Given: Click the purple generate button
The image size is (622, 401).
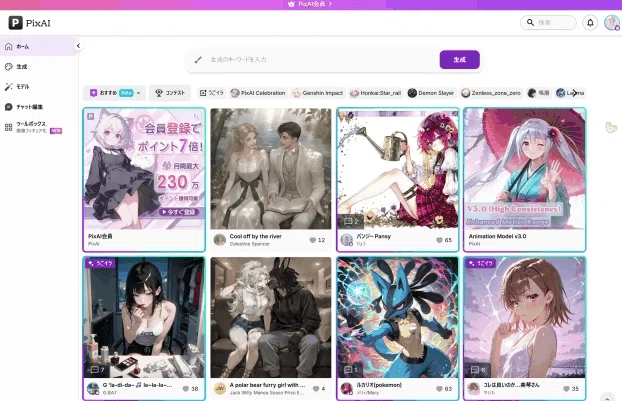Looking at the screenshot, I should tap(459, 59).
